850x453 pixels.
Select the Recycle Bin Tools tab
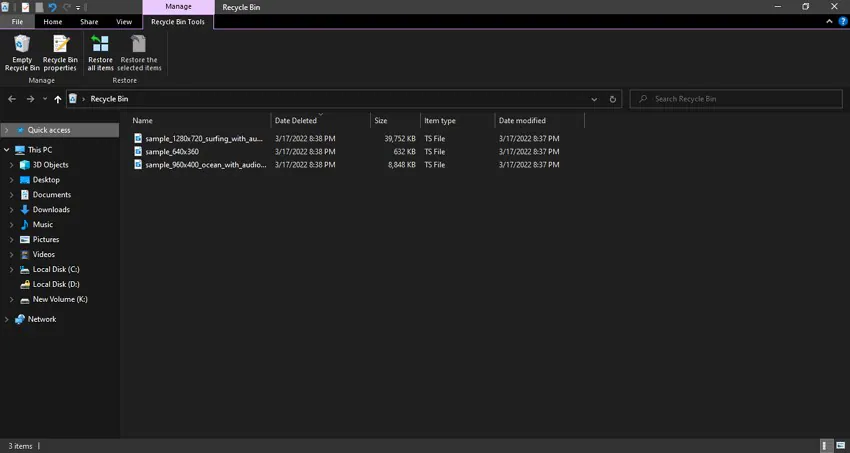click(x=178, y=22)
